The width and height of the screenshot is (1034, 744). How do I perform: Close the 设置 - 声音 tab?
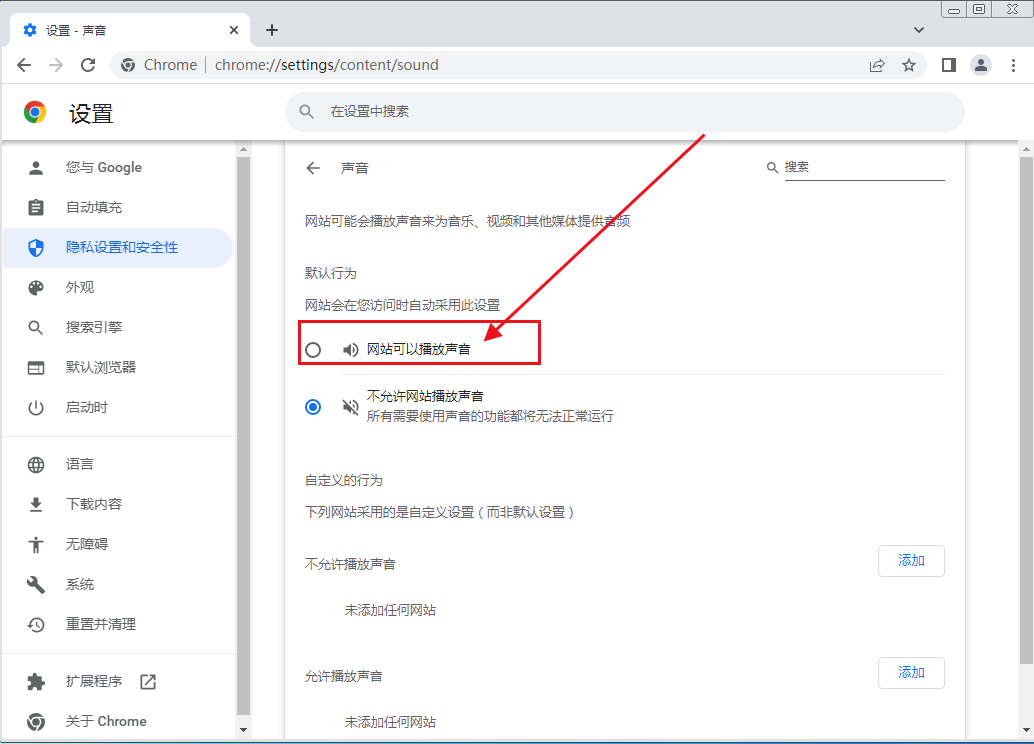(x=234, y=30)
